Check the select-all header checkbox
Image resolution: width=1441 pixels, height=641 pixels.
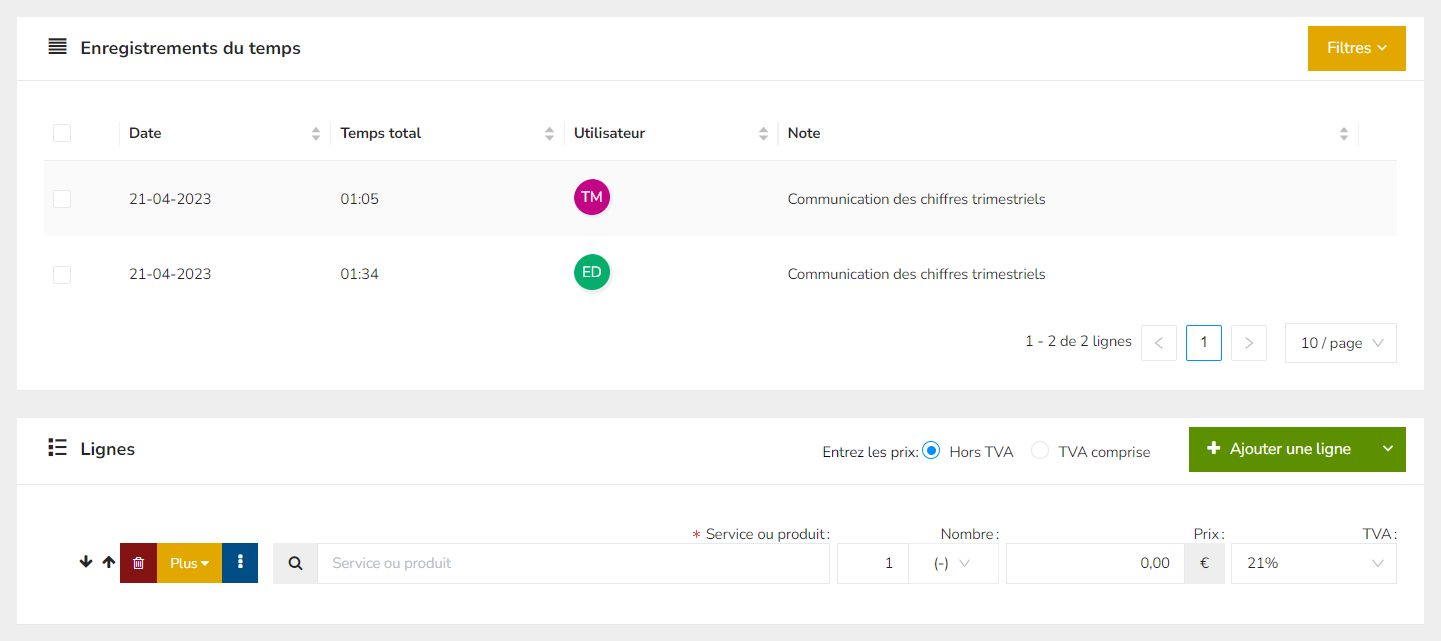click(x=62, y=133)
